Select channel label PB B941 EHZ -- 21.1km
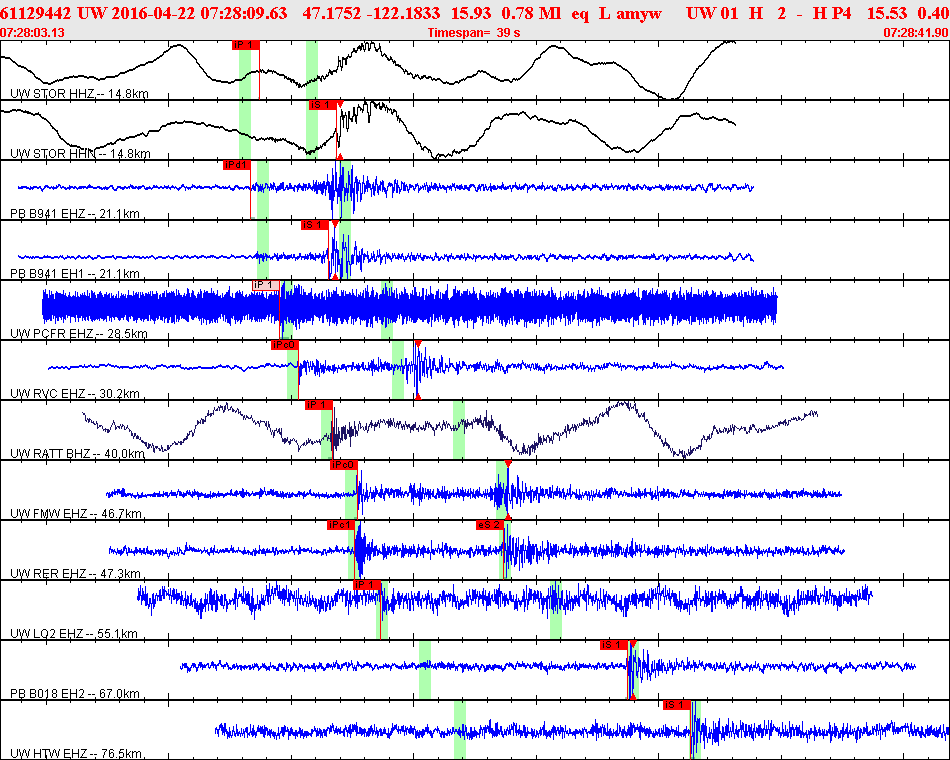This screenshot has height=760, width=950. [75, 213]
